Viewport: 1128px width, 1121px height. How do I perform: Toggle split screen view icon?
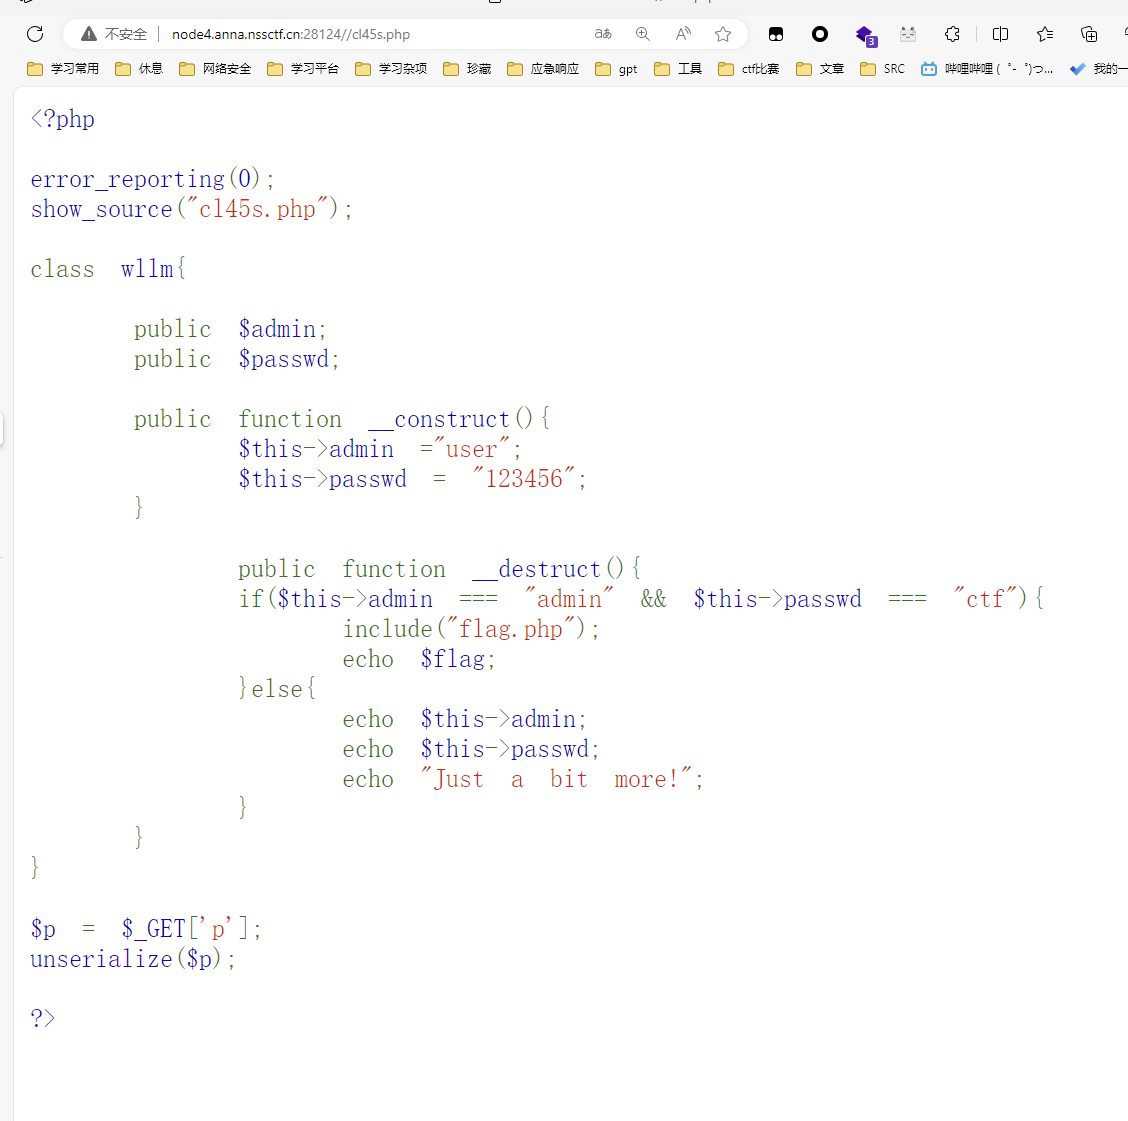(x=1000, y=34)
